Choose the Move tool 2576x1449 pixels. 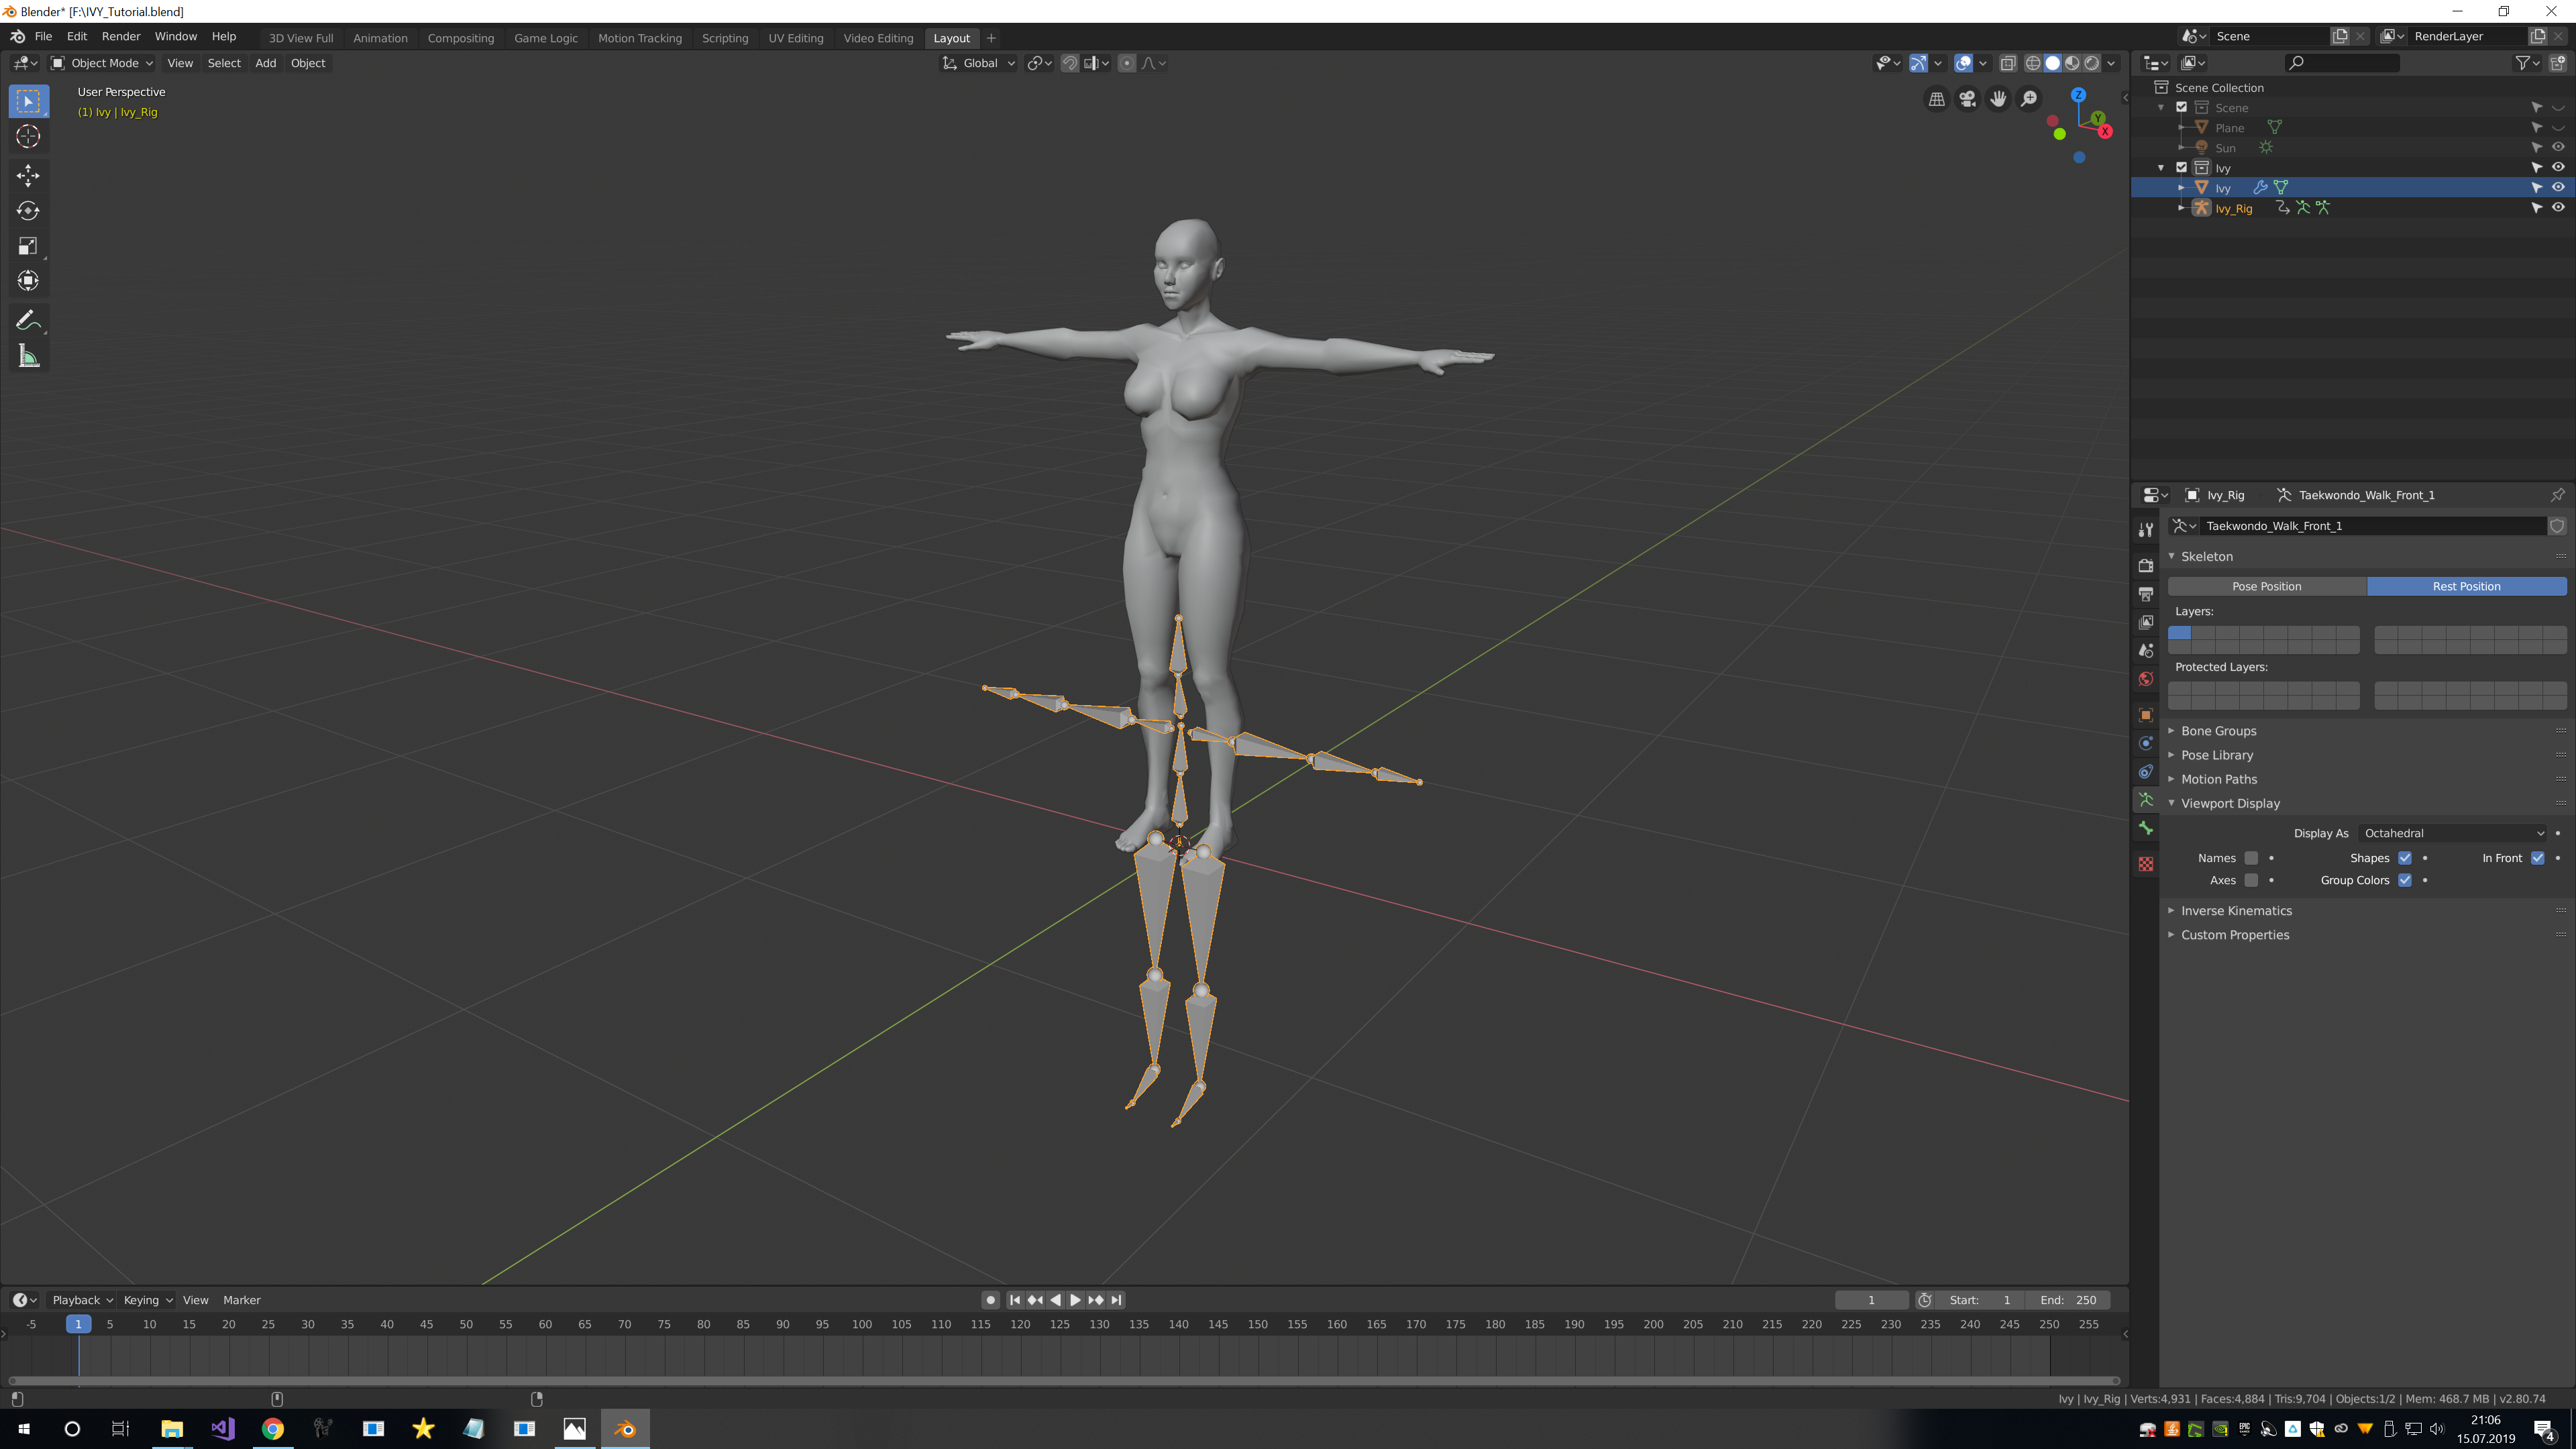coord(28,176)
